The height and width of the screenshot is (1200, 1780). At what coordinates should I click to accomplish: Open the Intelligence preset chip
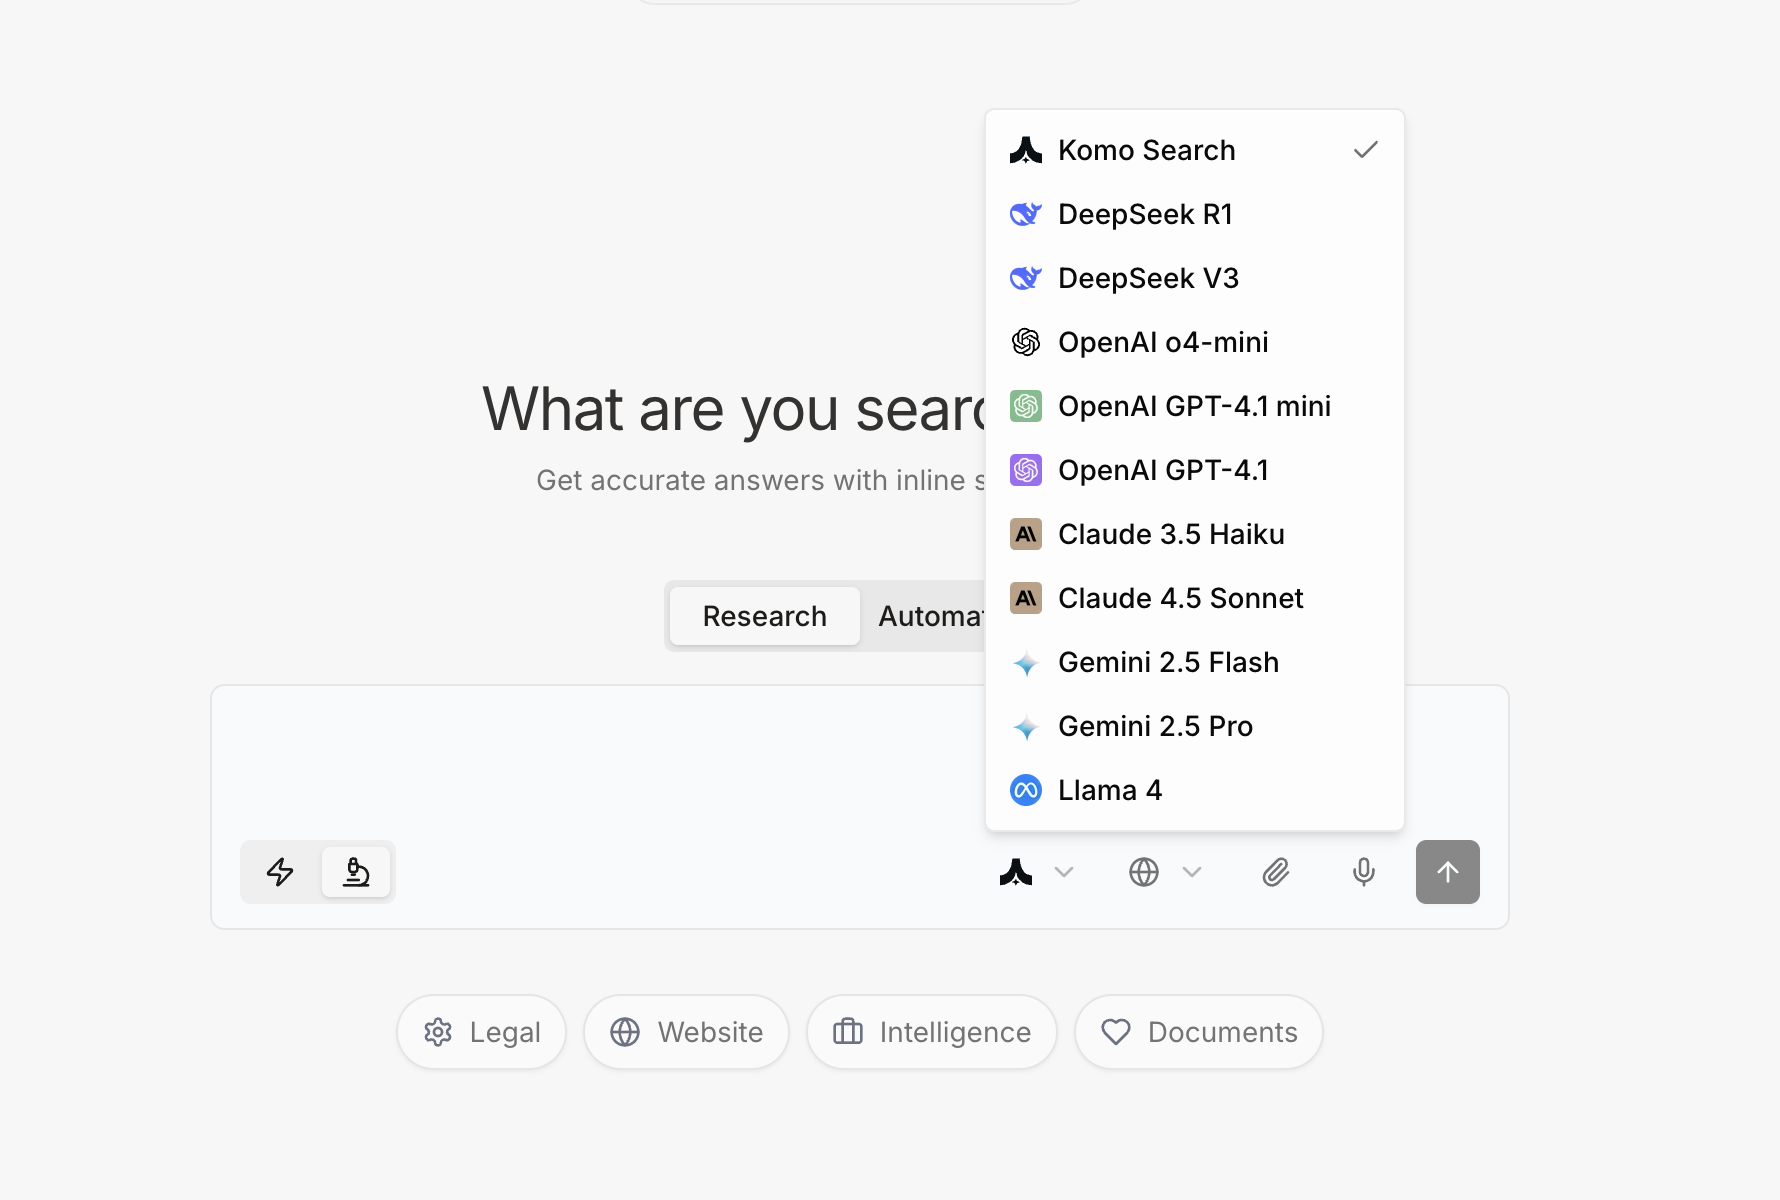(932, 1032)
